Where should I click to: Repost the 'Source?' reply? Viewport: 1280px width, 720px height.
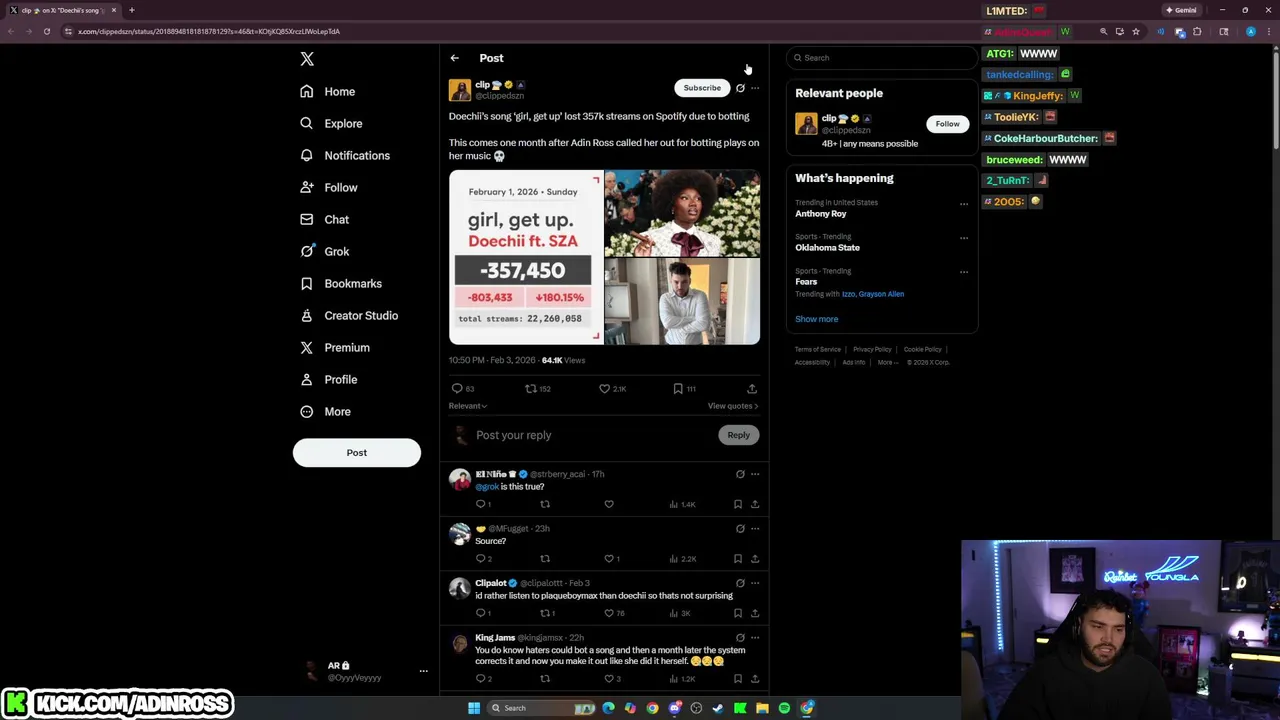pyautogui.click(x=545, y=559)
